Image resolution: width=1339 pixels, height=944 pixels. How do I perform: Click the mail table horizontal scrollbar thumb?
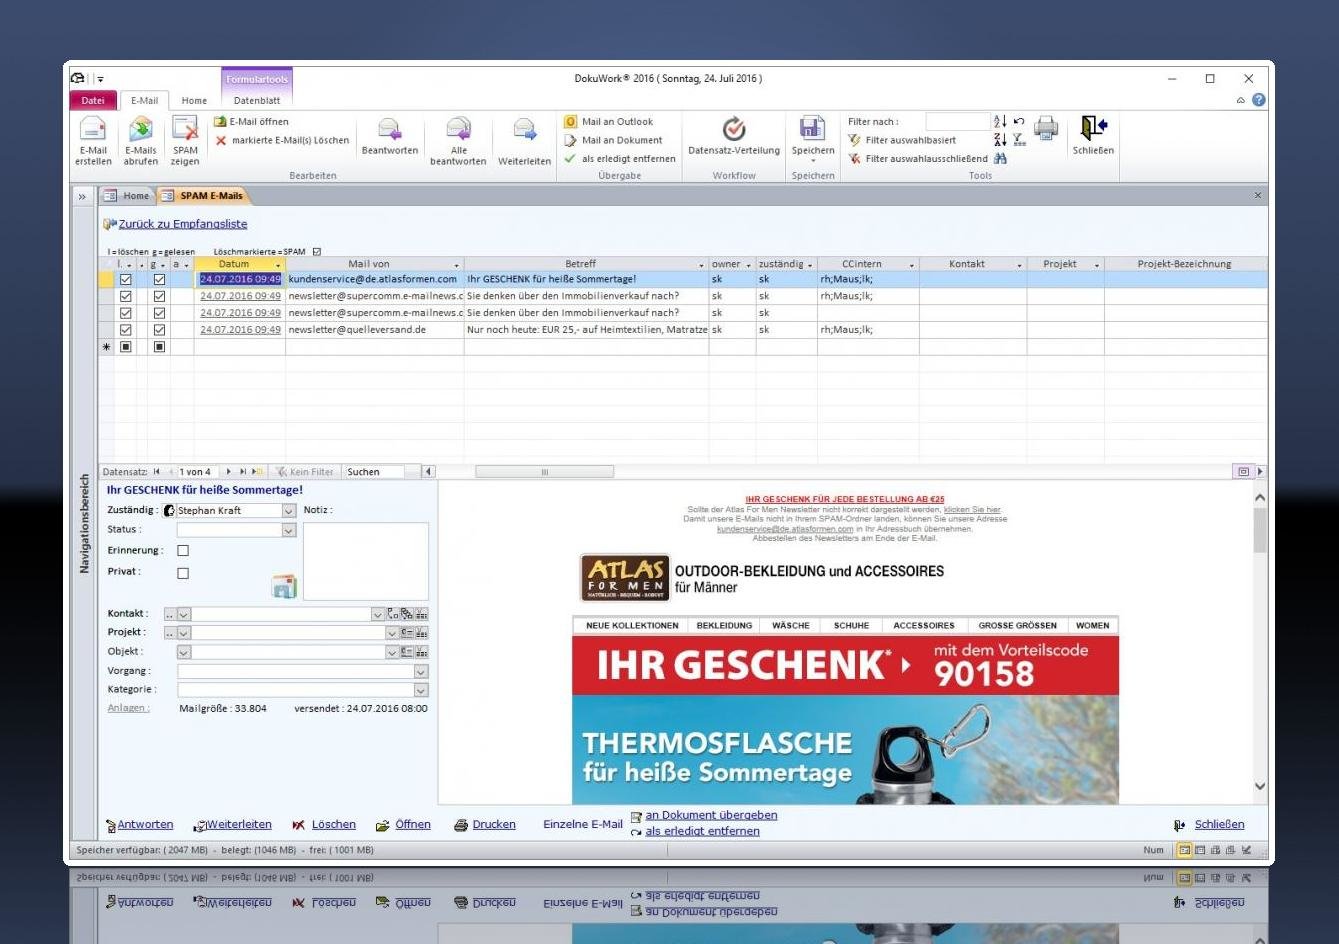(x=544, y=472)
